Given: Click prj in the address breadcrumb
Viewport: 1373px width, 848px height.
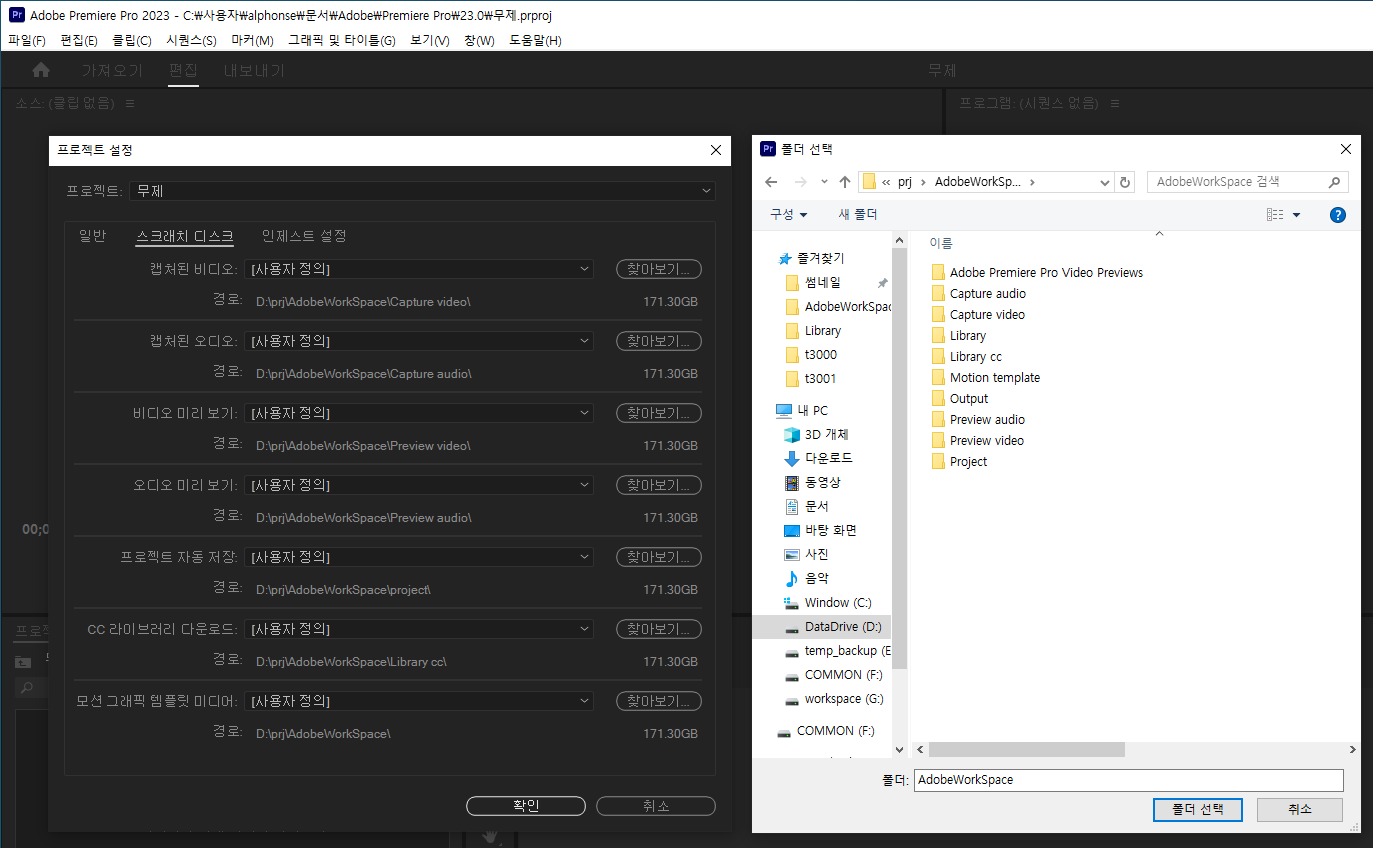Looking at the screenshot, I should pyautogui.click(x=905, y=182).
